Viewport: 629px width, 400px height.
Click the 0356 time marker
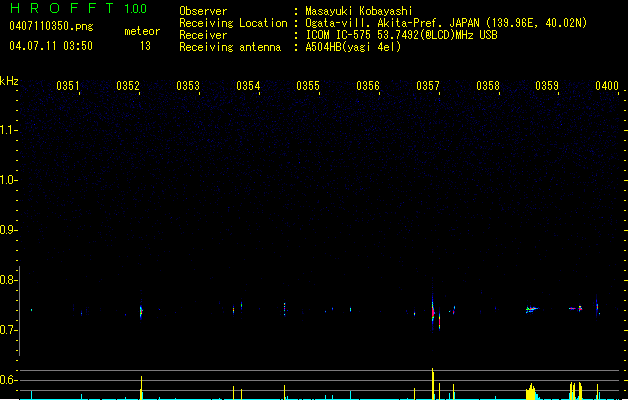click(368, 86)
